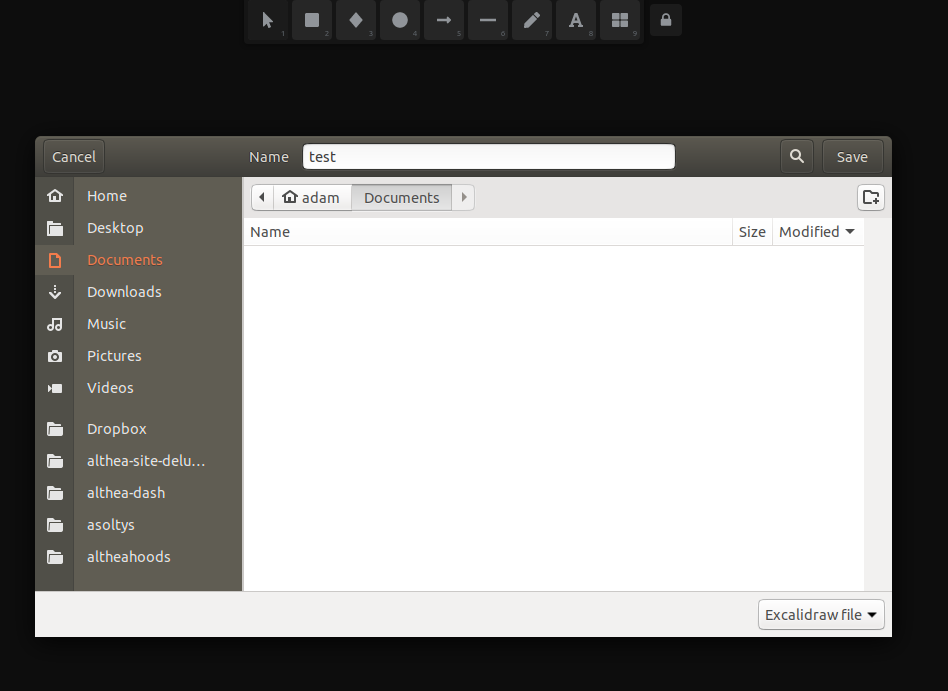948x691 pixels.
Task: Switch to the Documents breadcrumb tab
Action: click(x=401, y=197)
